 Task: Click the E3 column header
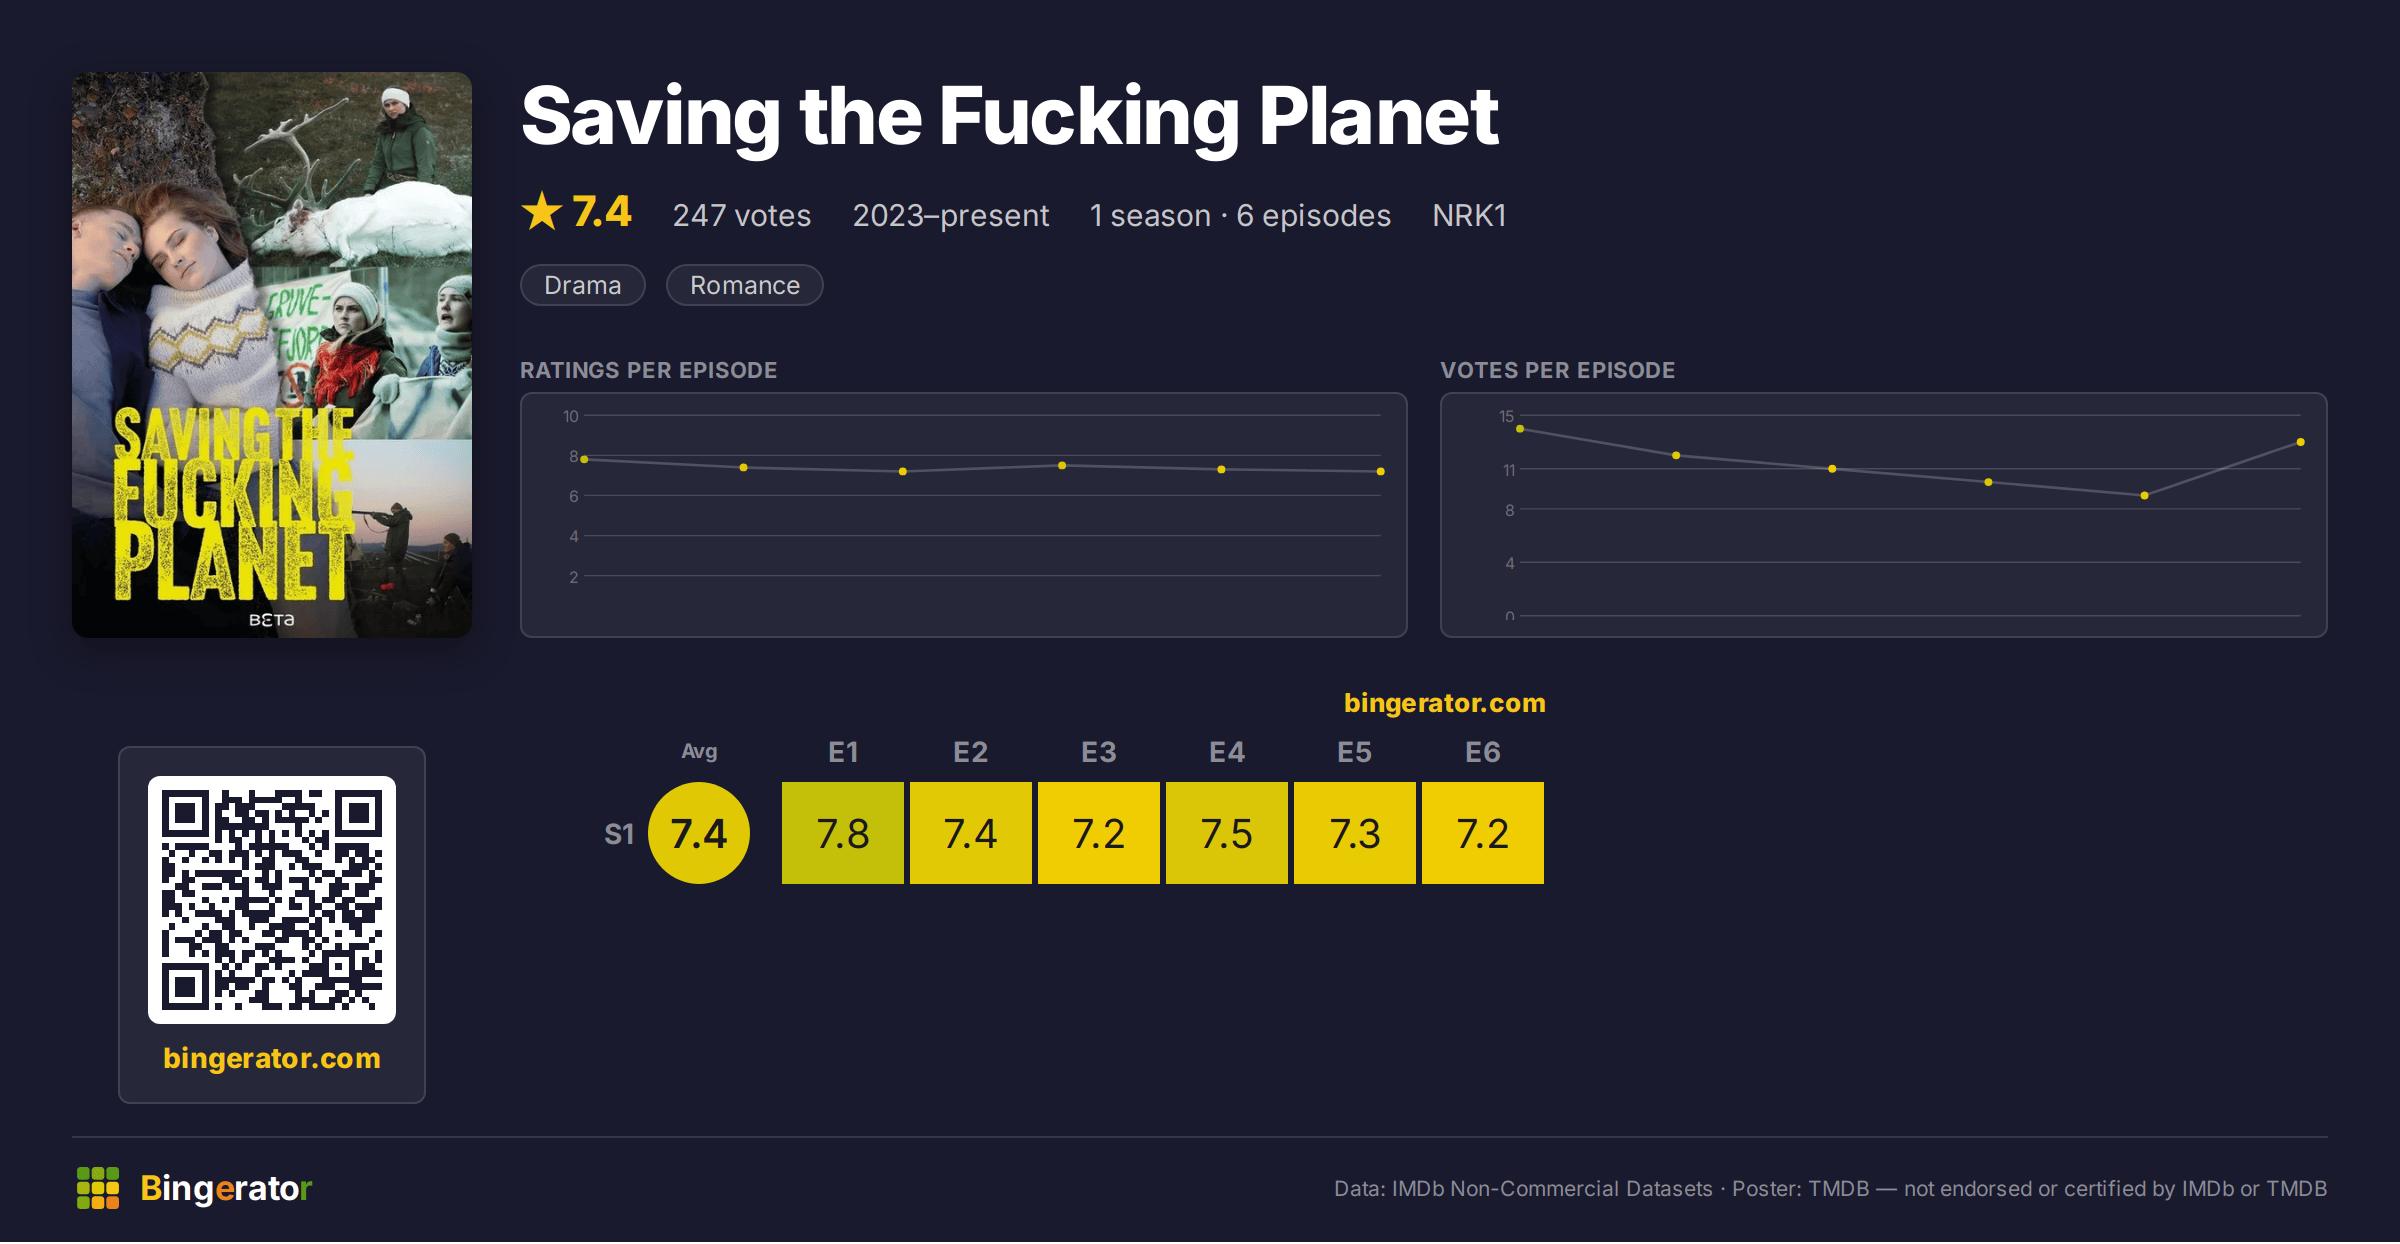(x=1099, y=752)
